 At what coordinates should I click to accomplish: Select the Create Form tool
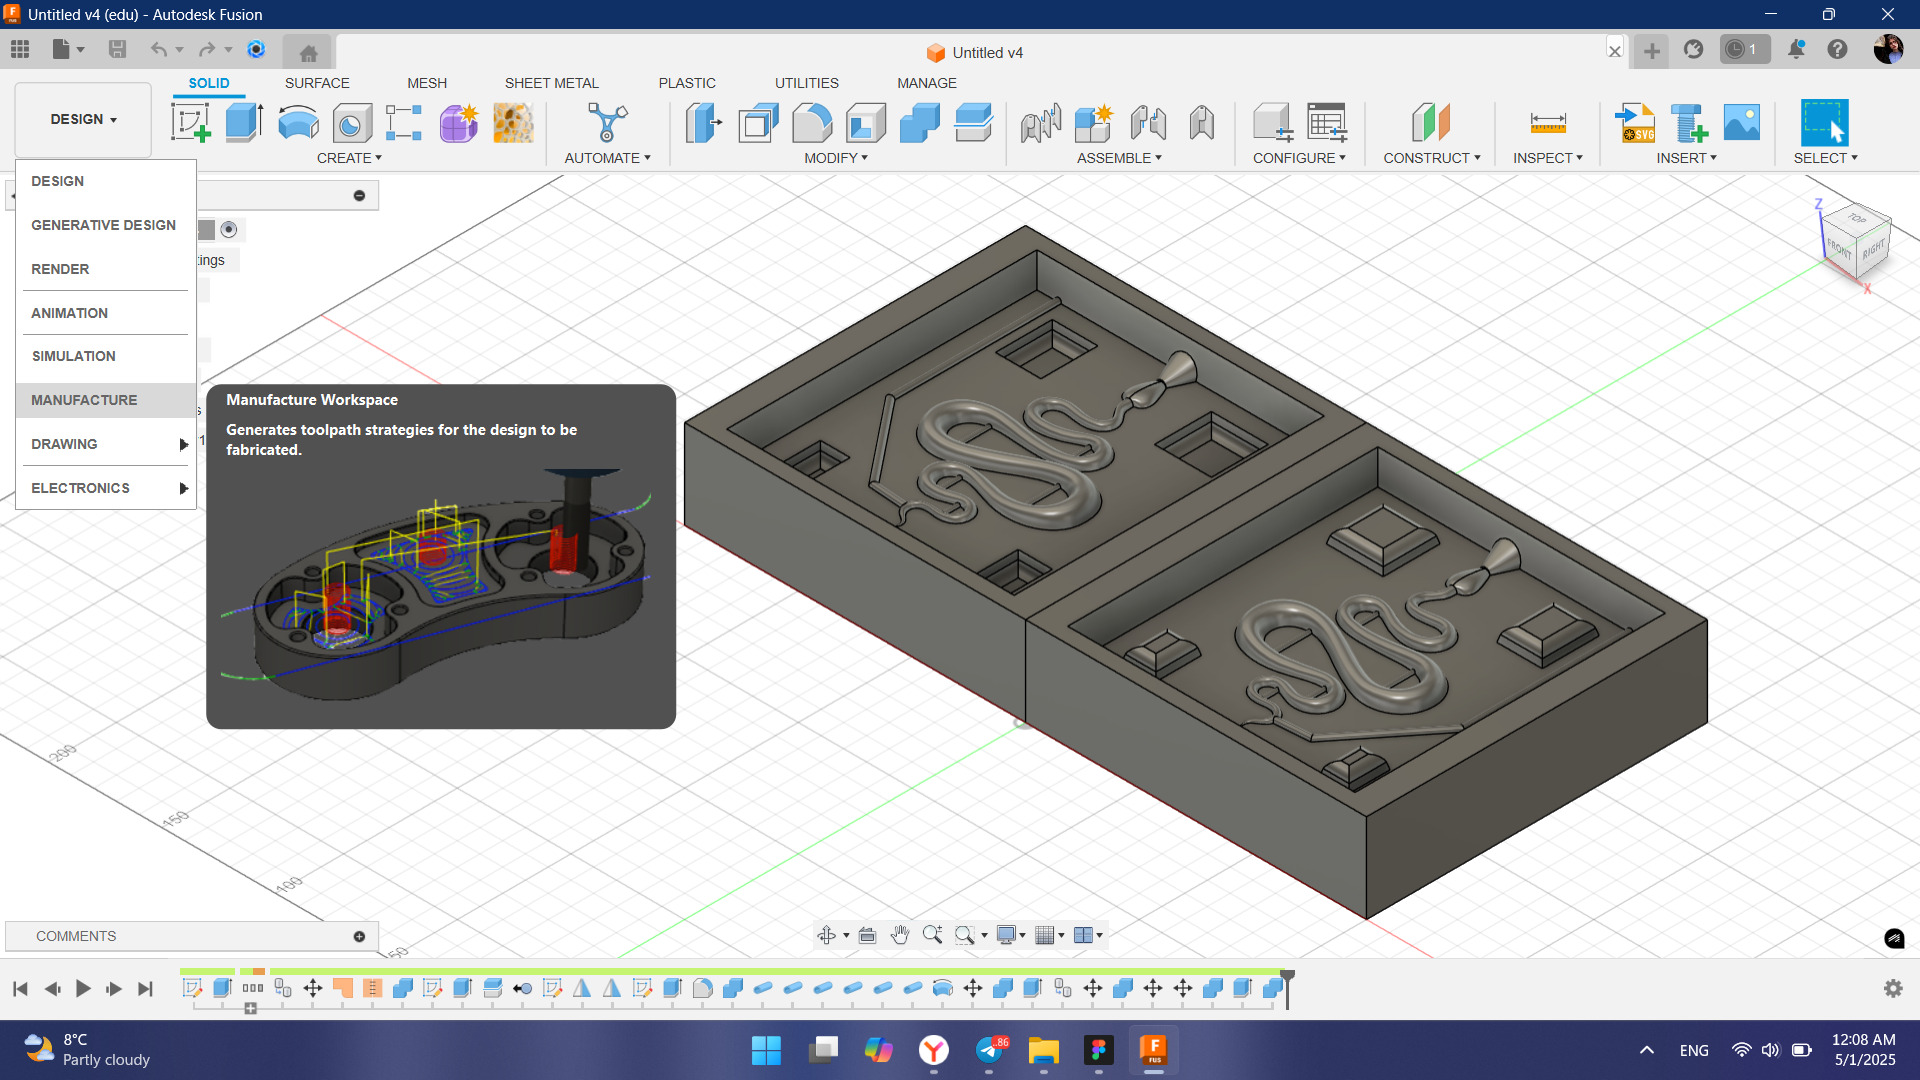[x=458, y=123]
